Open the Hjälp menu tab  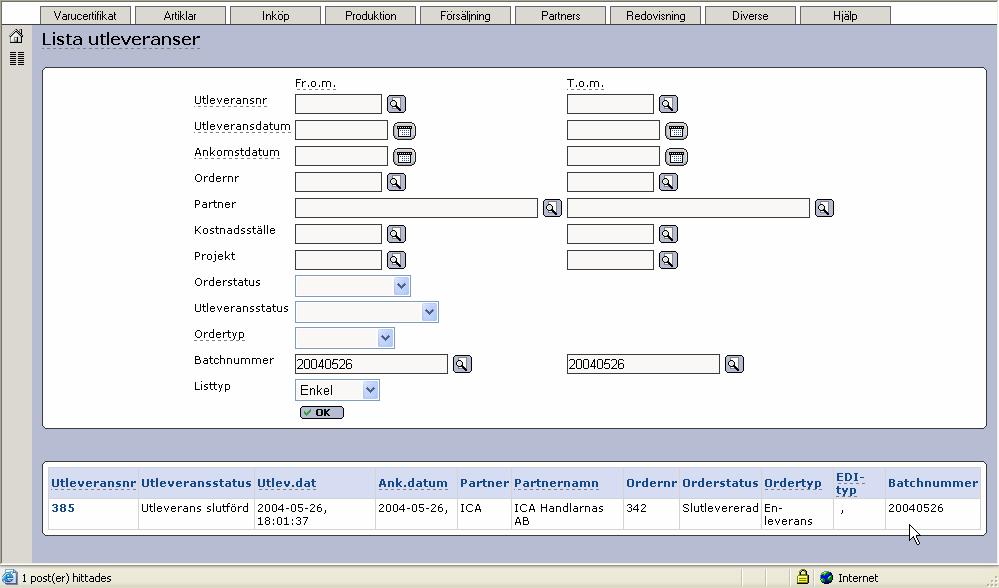(x=845, y=15)
